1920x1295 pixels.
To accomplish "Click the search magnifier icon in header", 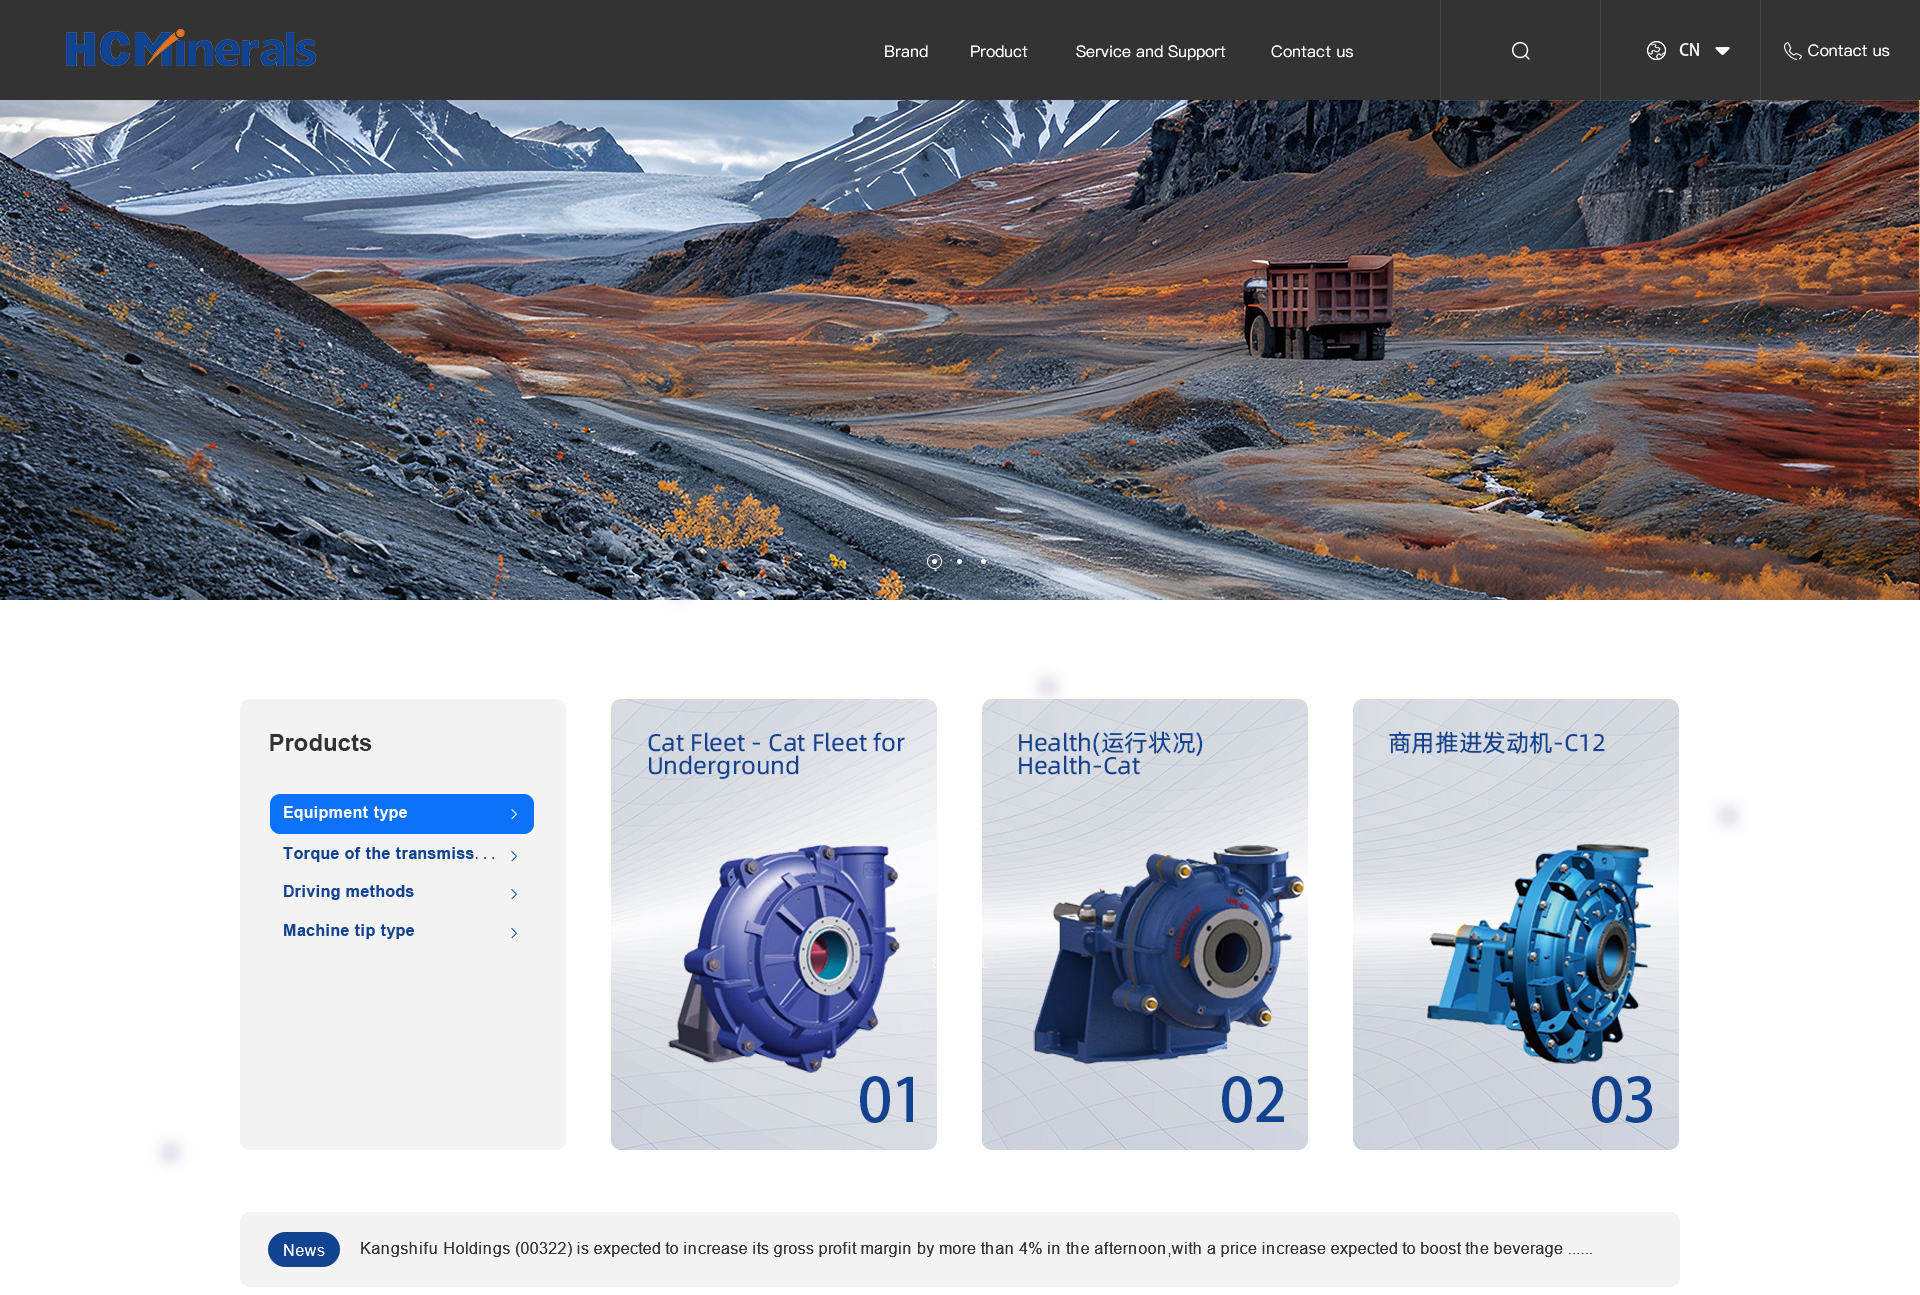I will click(x=1520, y=51).
